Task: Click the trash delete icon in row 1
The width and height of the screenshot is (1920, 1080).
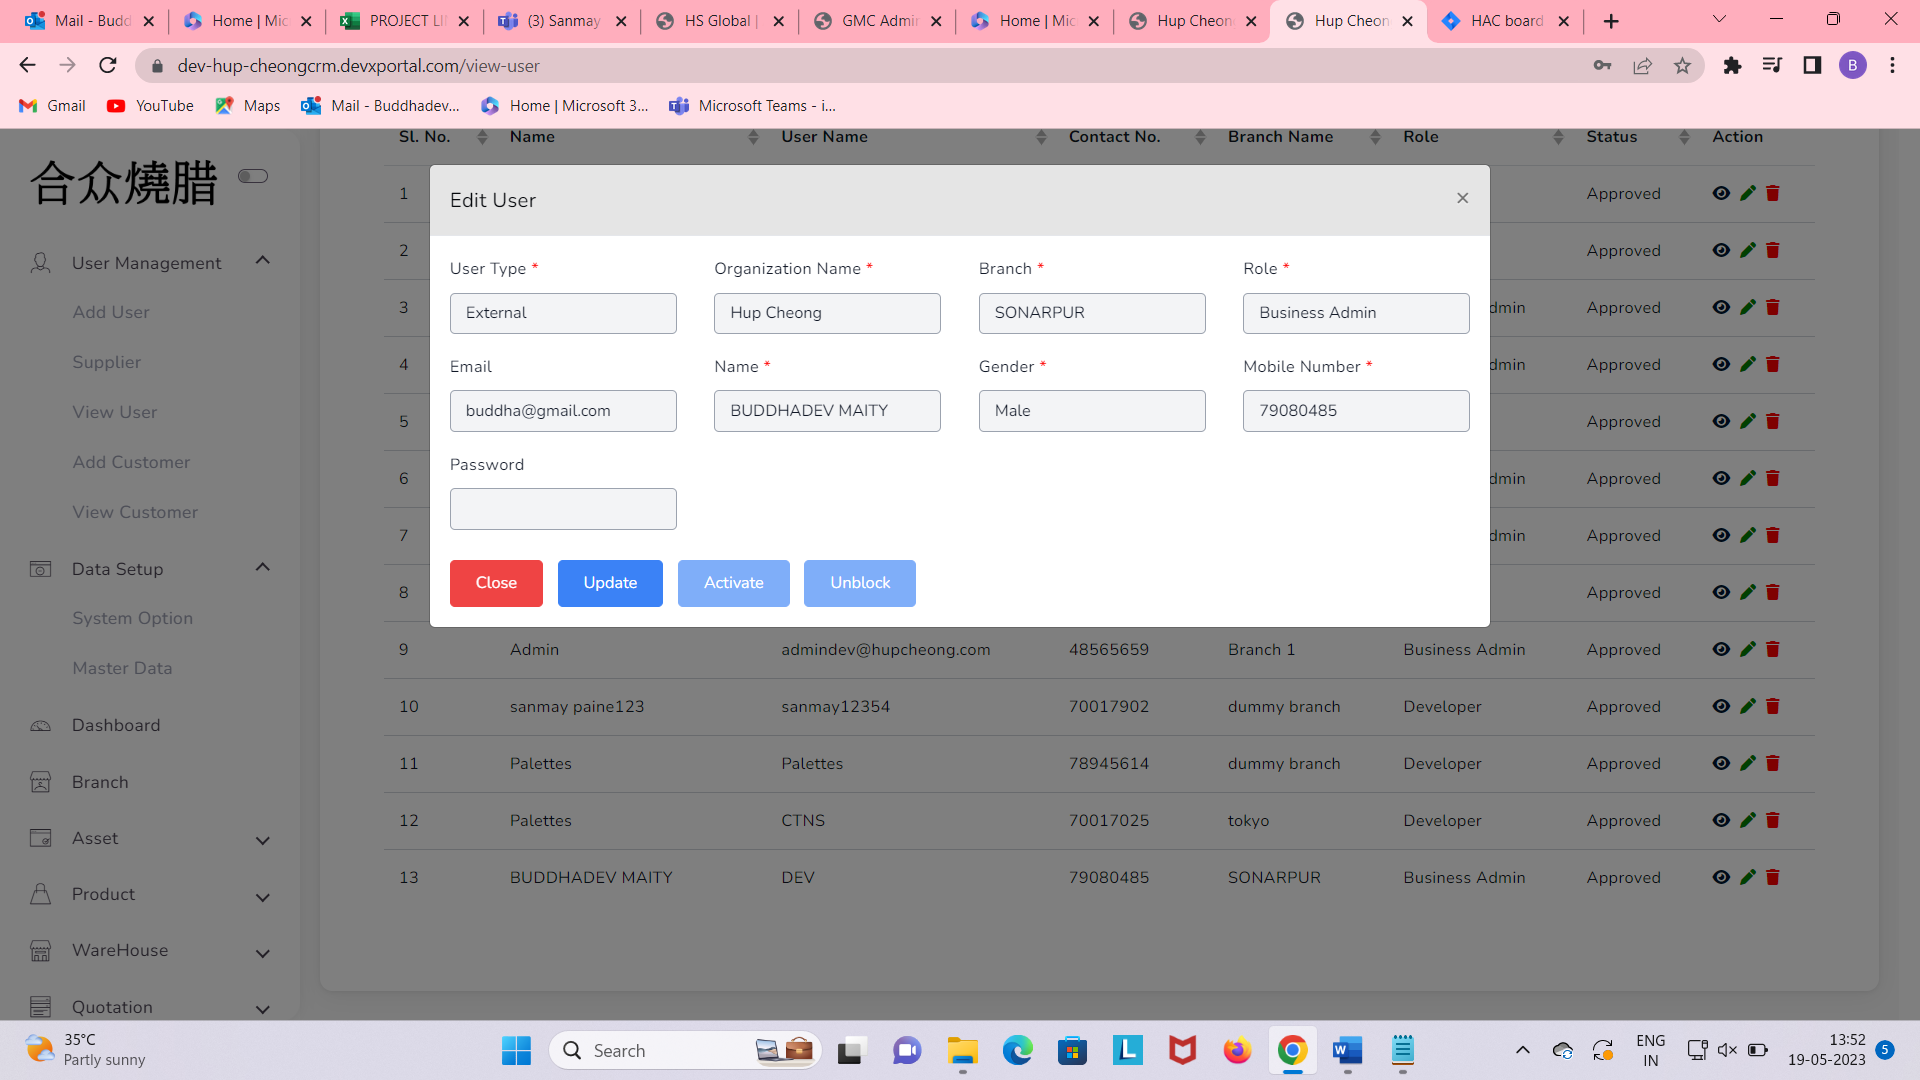Action: tap(1772, 193)
